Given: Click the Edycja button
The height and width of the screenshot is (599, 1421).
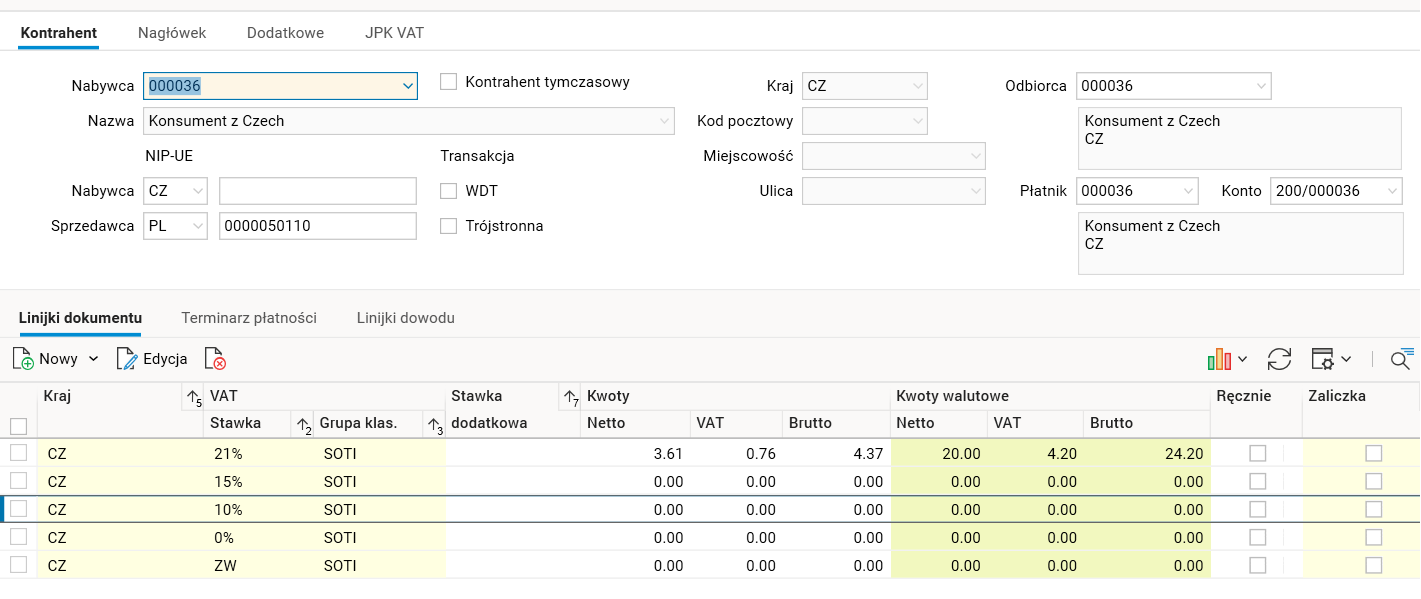Looking at the screenshot, I should tap(153, 359).
